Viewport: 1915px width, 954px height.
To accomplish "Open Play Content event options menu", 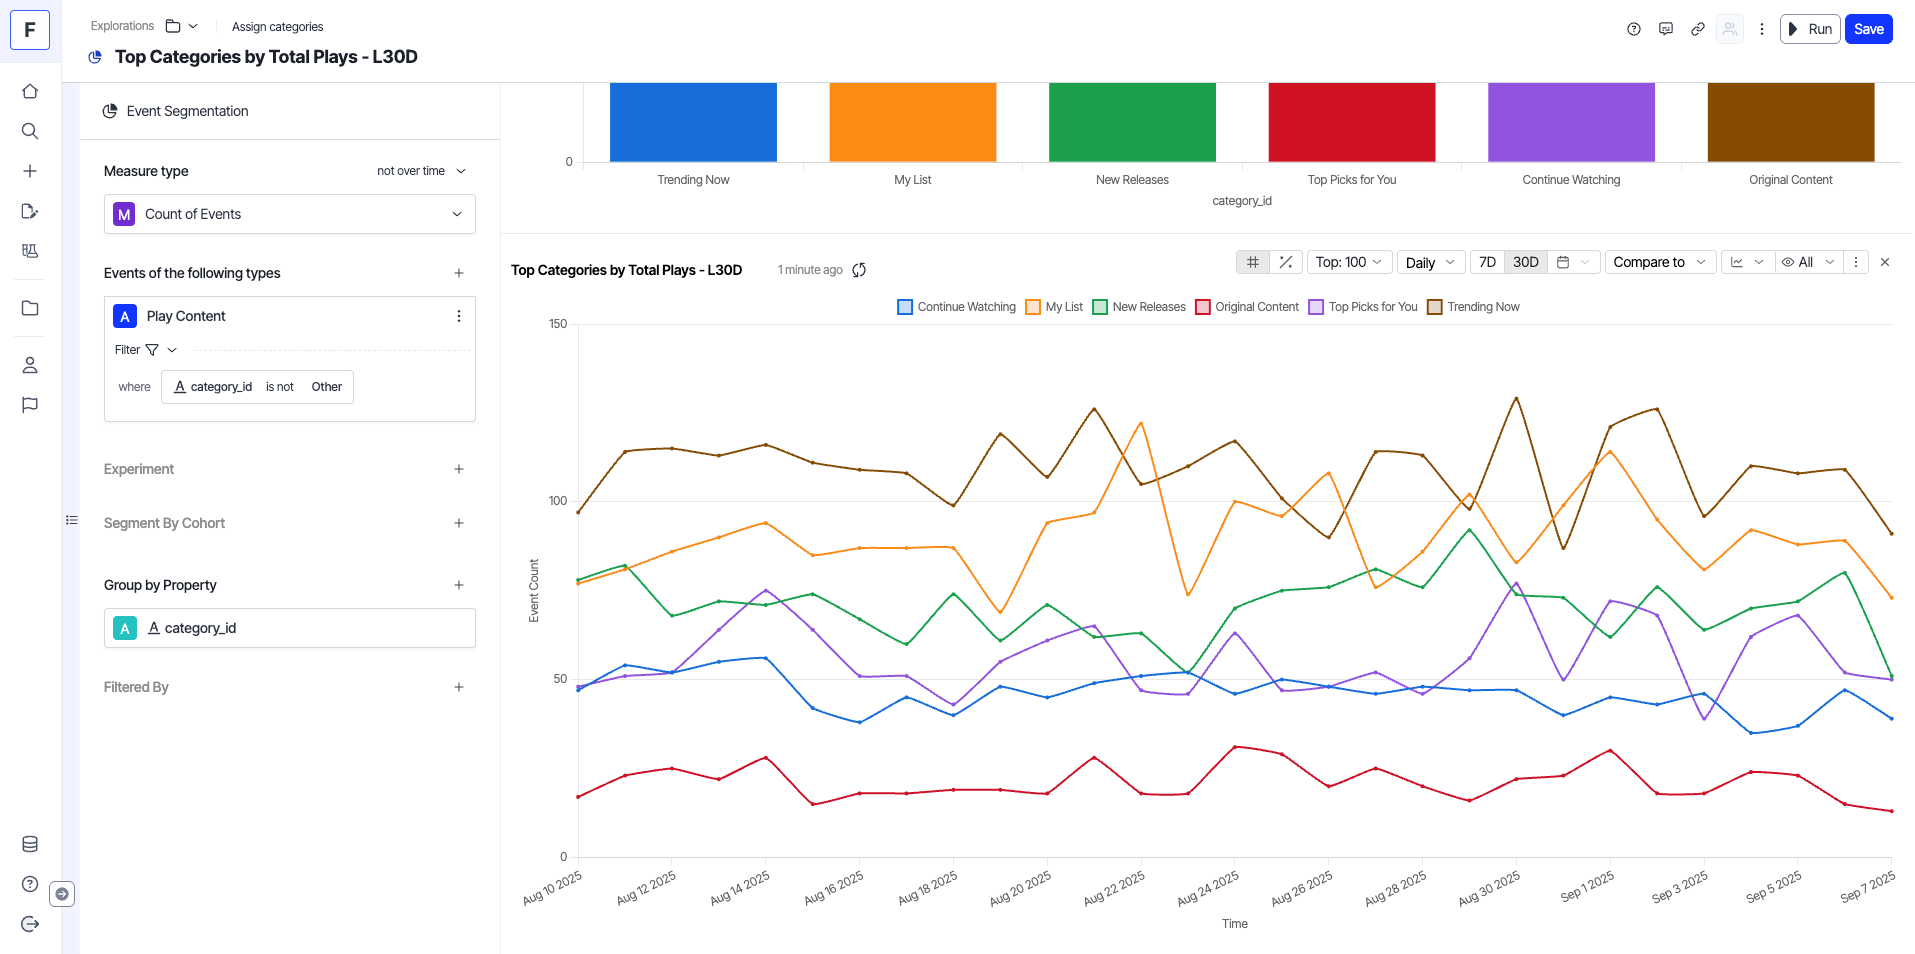I will tap(459, 316).
